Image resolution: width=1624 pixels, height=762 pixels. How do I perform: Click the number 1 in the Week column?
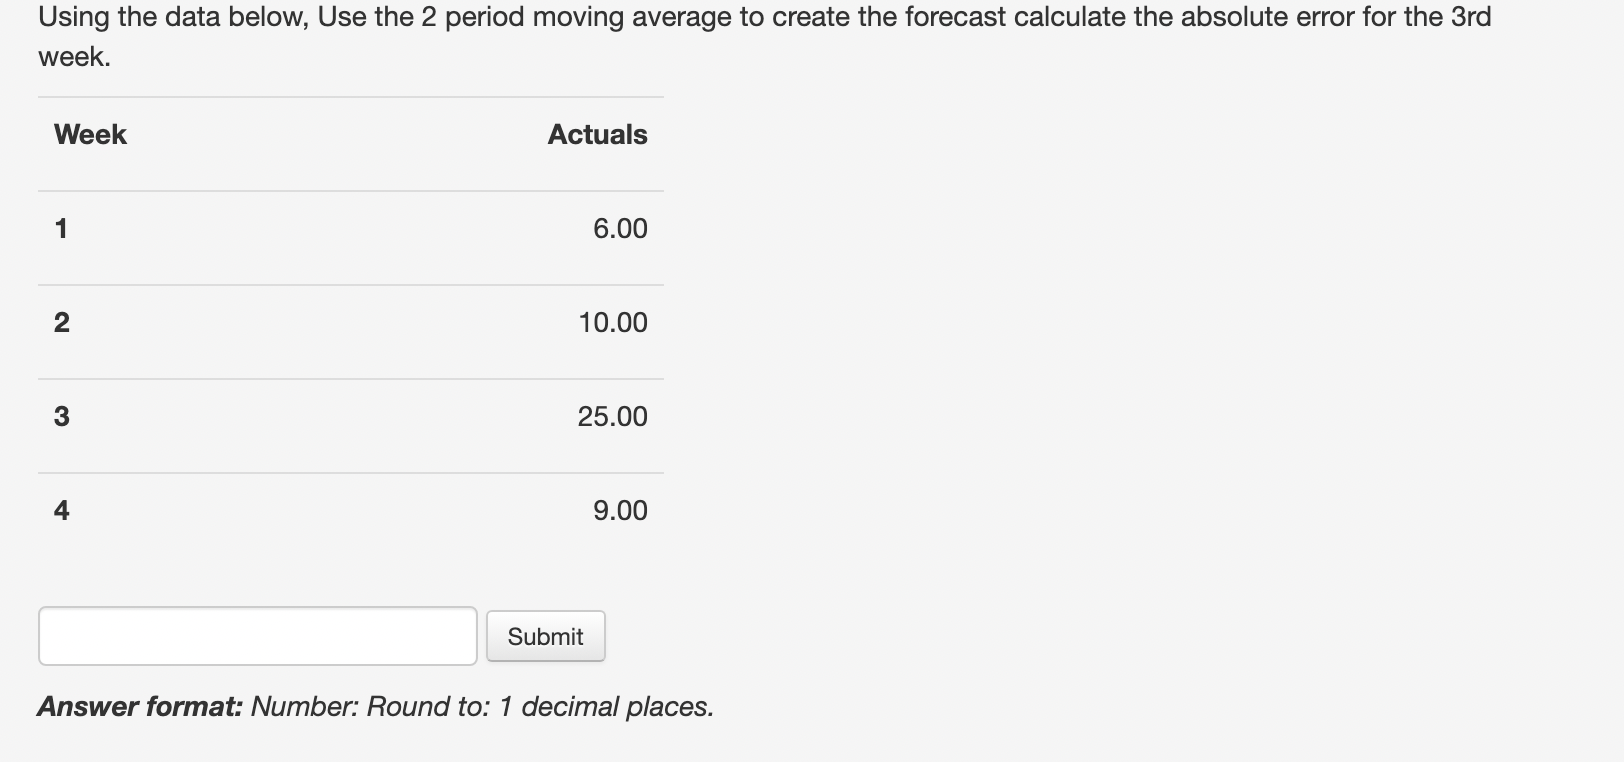click(x=61, y=228)
